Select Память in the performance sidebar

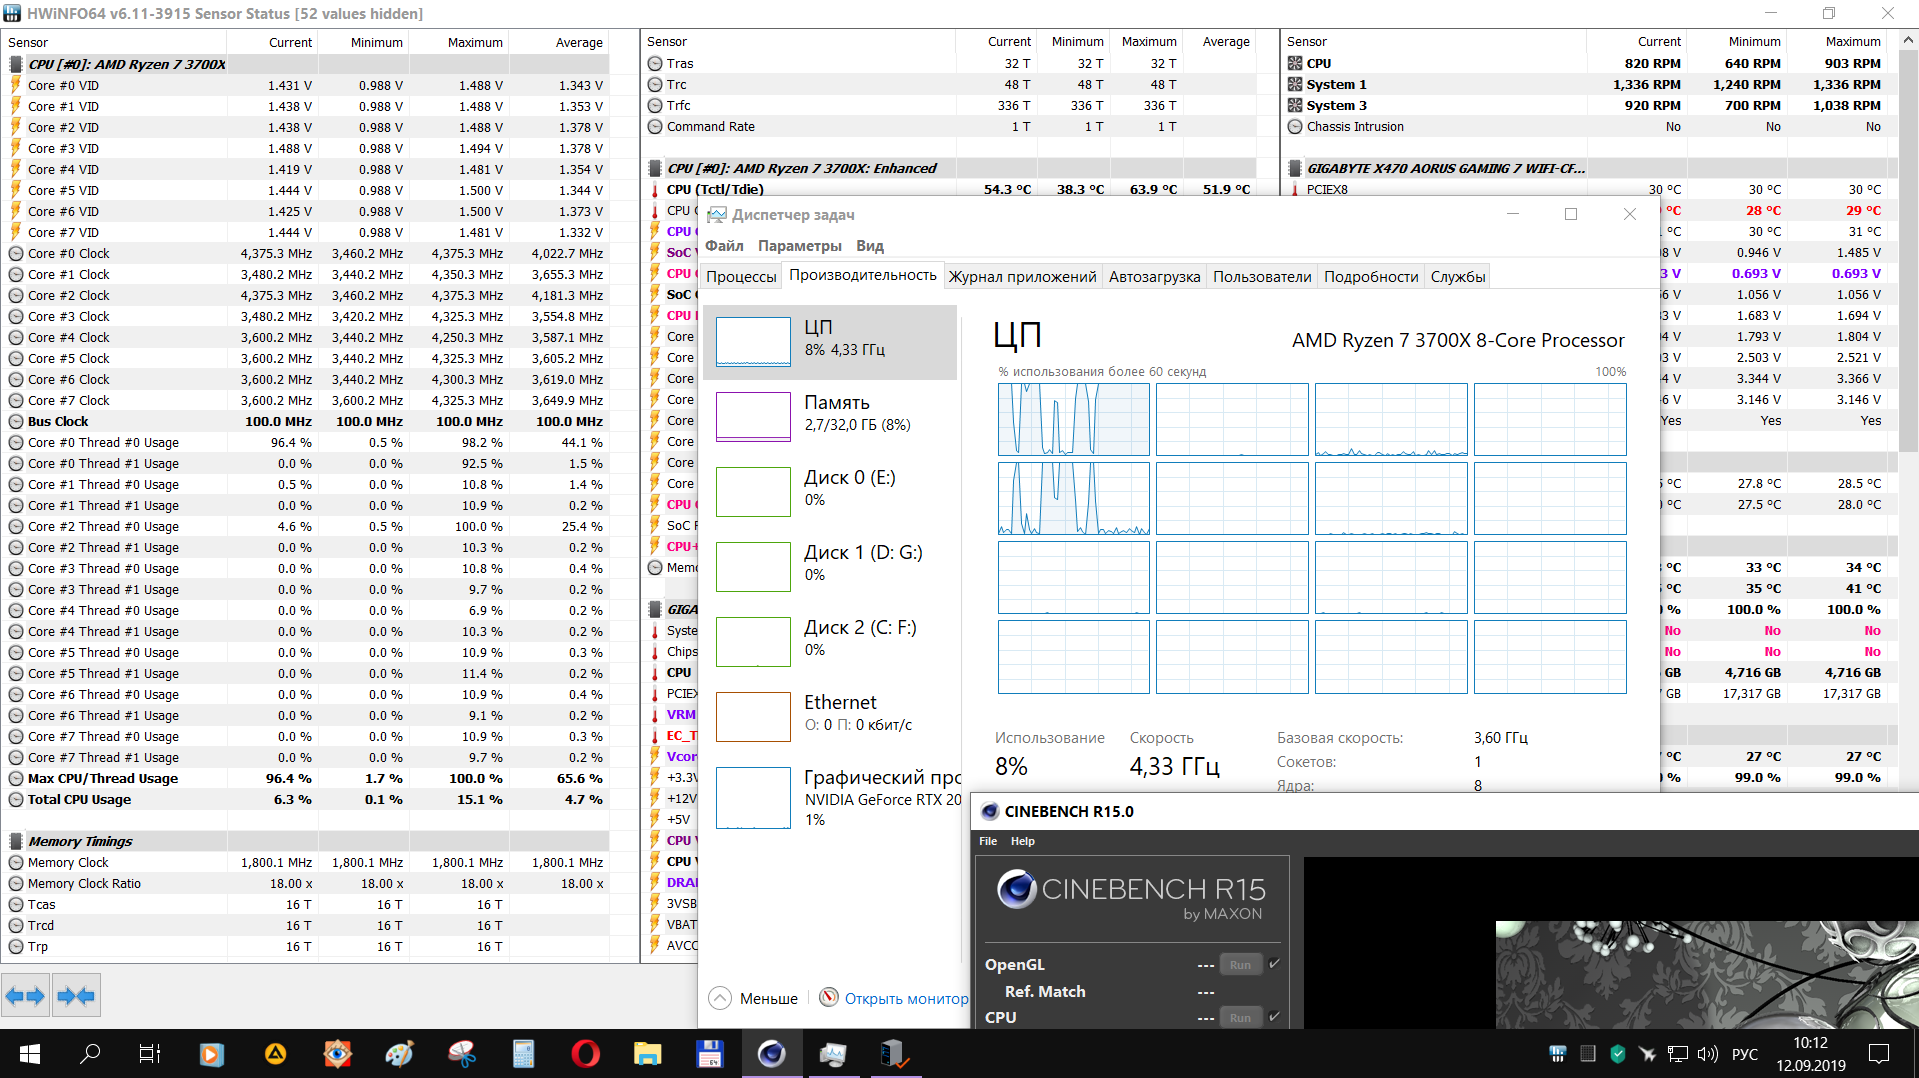[x=830, y=417]
